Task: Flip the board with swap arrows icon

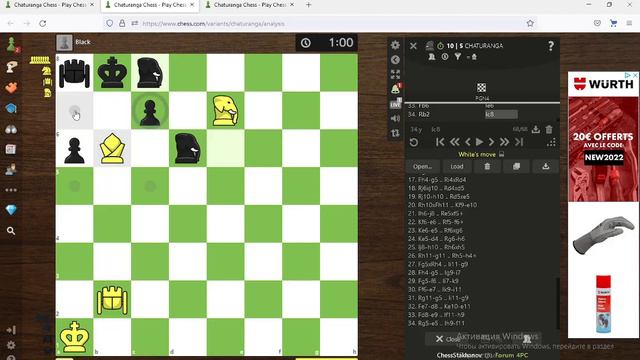Action: pos(395,133)
